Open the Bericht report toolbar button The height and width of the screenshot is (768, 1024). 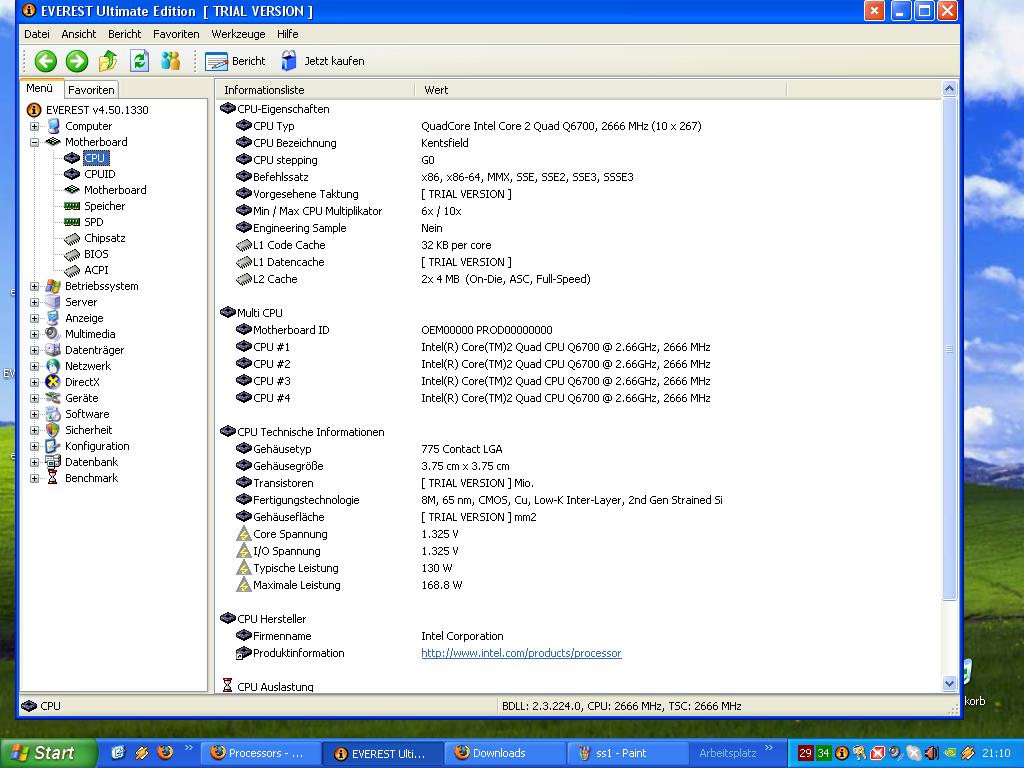coord(235,61)
